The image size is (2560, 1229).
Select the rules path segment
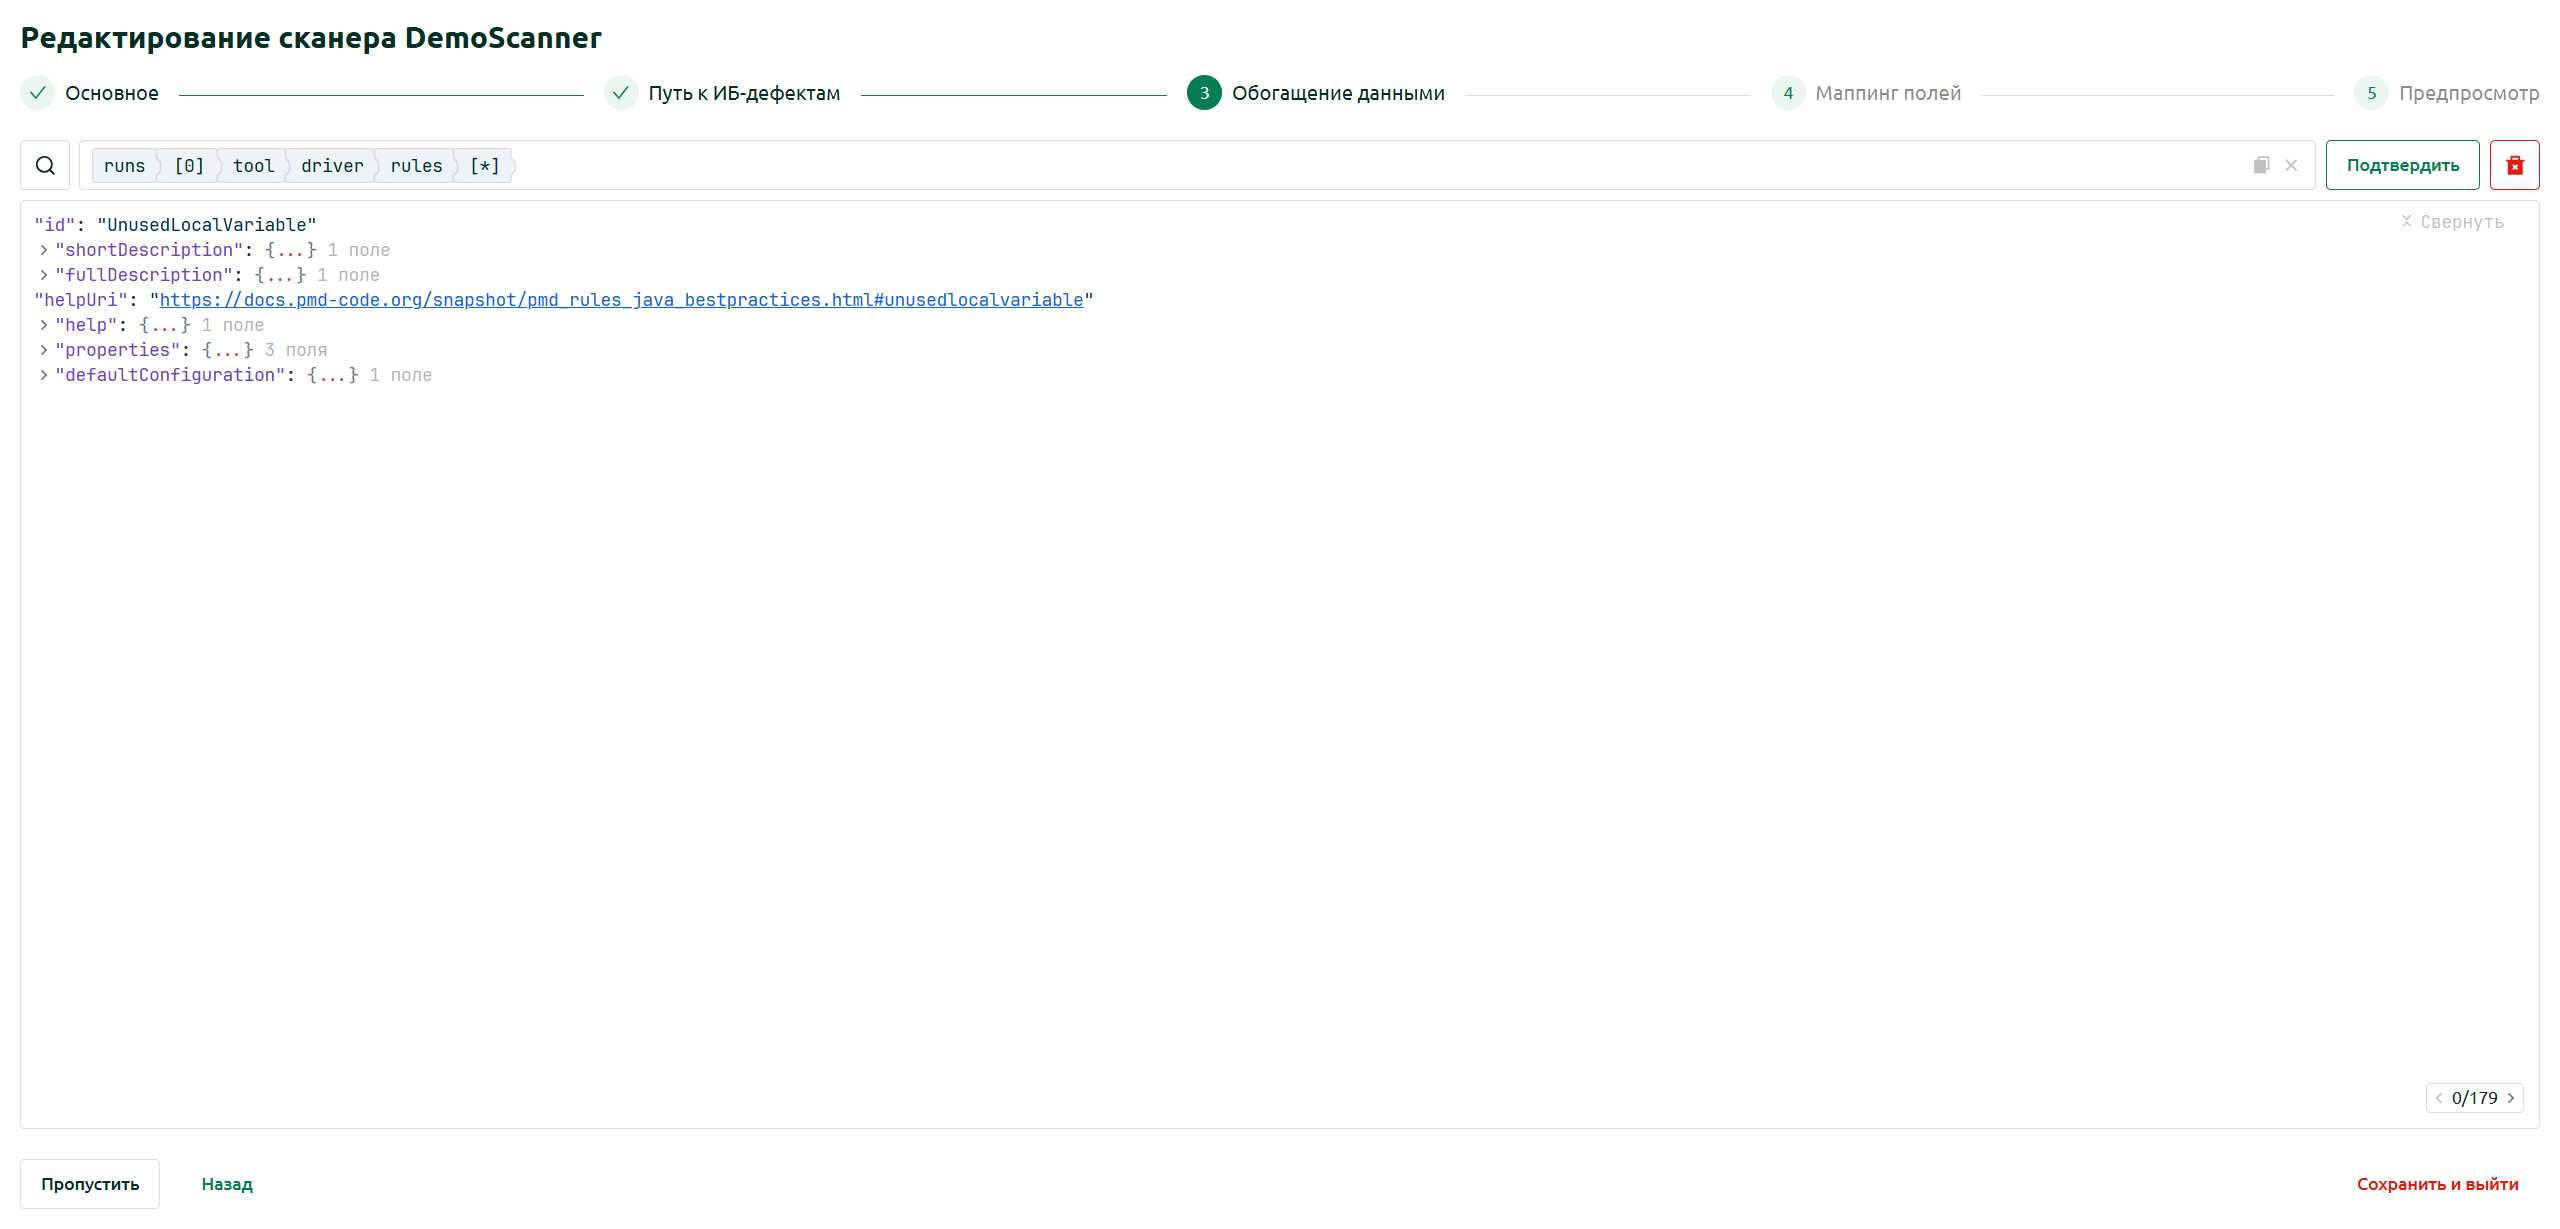[416, 166]
